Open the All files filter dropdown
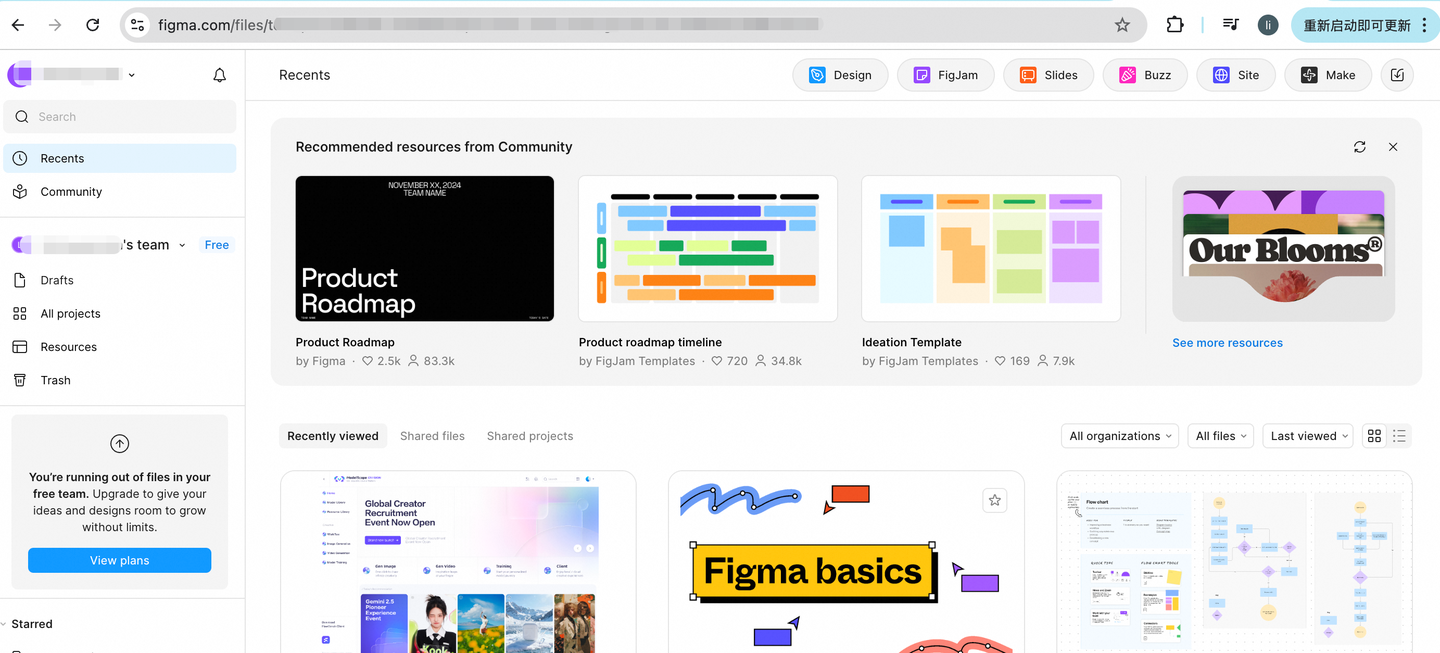 (x=1221, y=436)
